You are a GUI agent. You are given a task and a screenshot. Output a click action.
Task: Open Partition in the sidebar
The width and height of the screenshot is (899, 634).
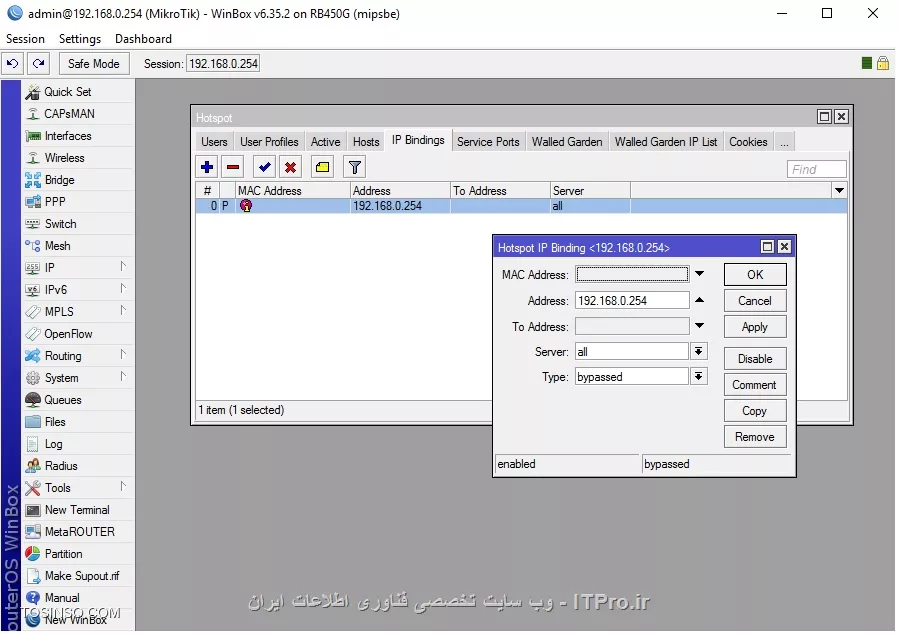(77, 554)
